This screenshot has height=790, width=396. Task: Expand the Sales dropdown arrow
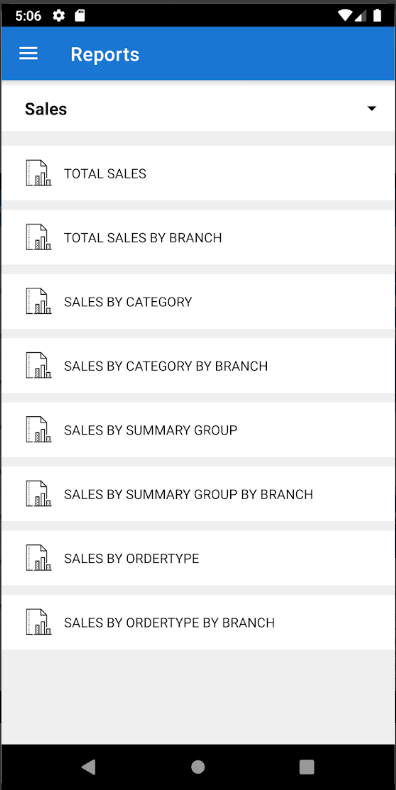[372, 108]
